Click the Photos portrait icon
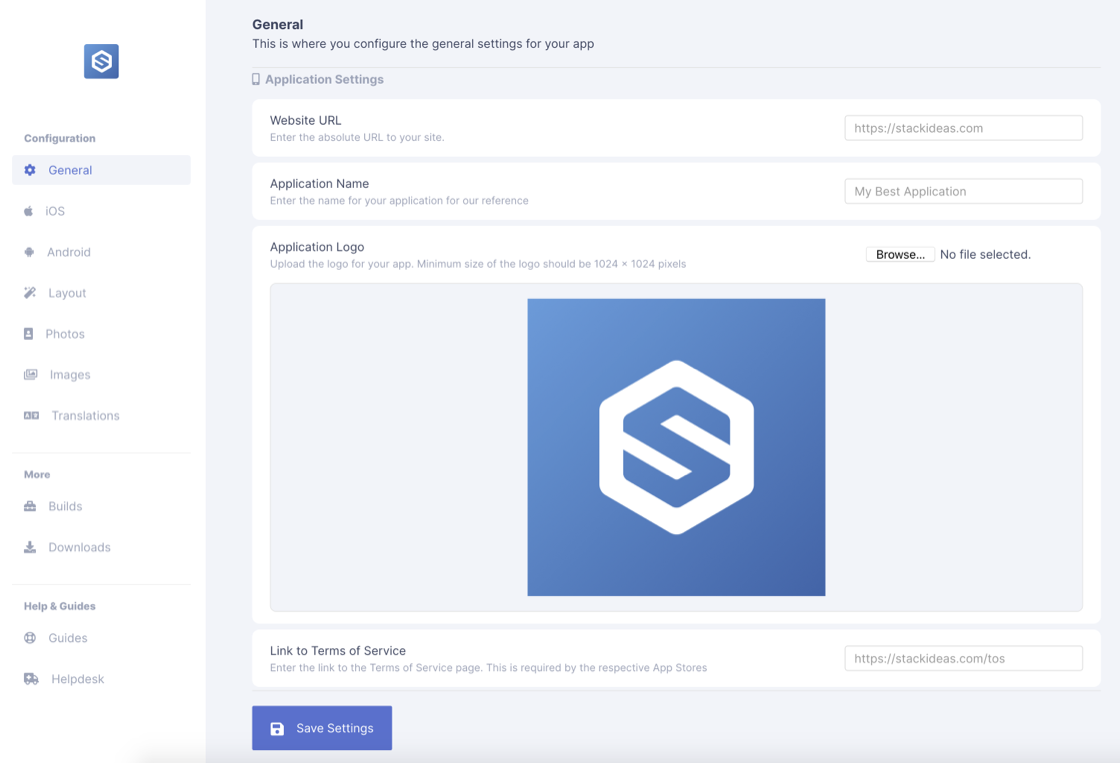Screen dimensions: 1120x764 (29, 333)
